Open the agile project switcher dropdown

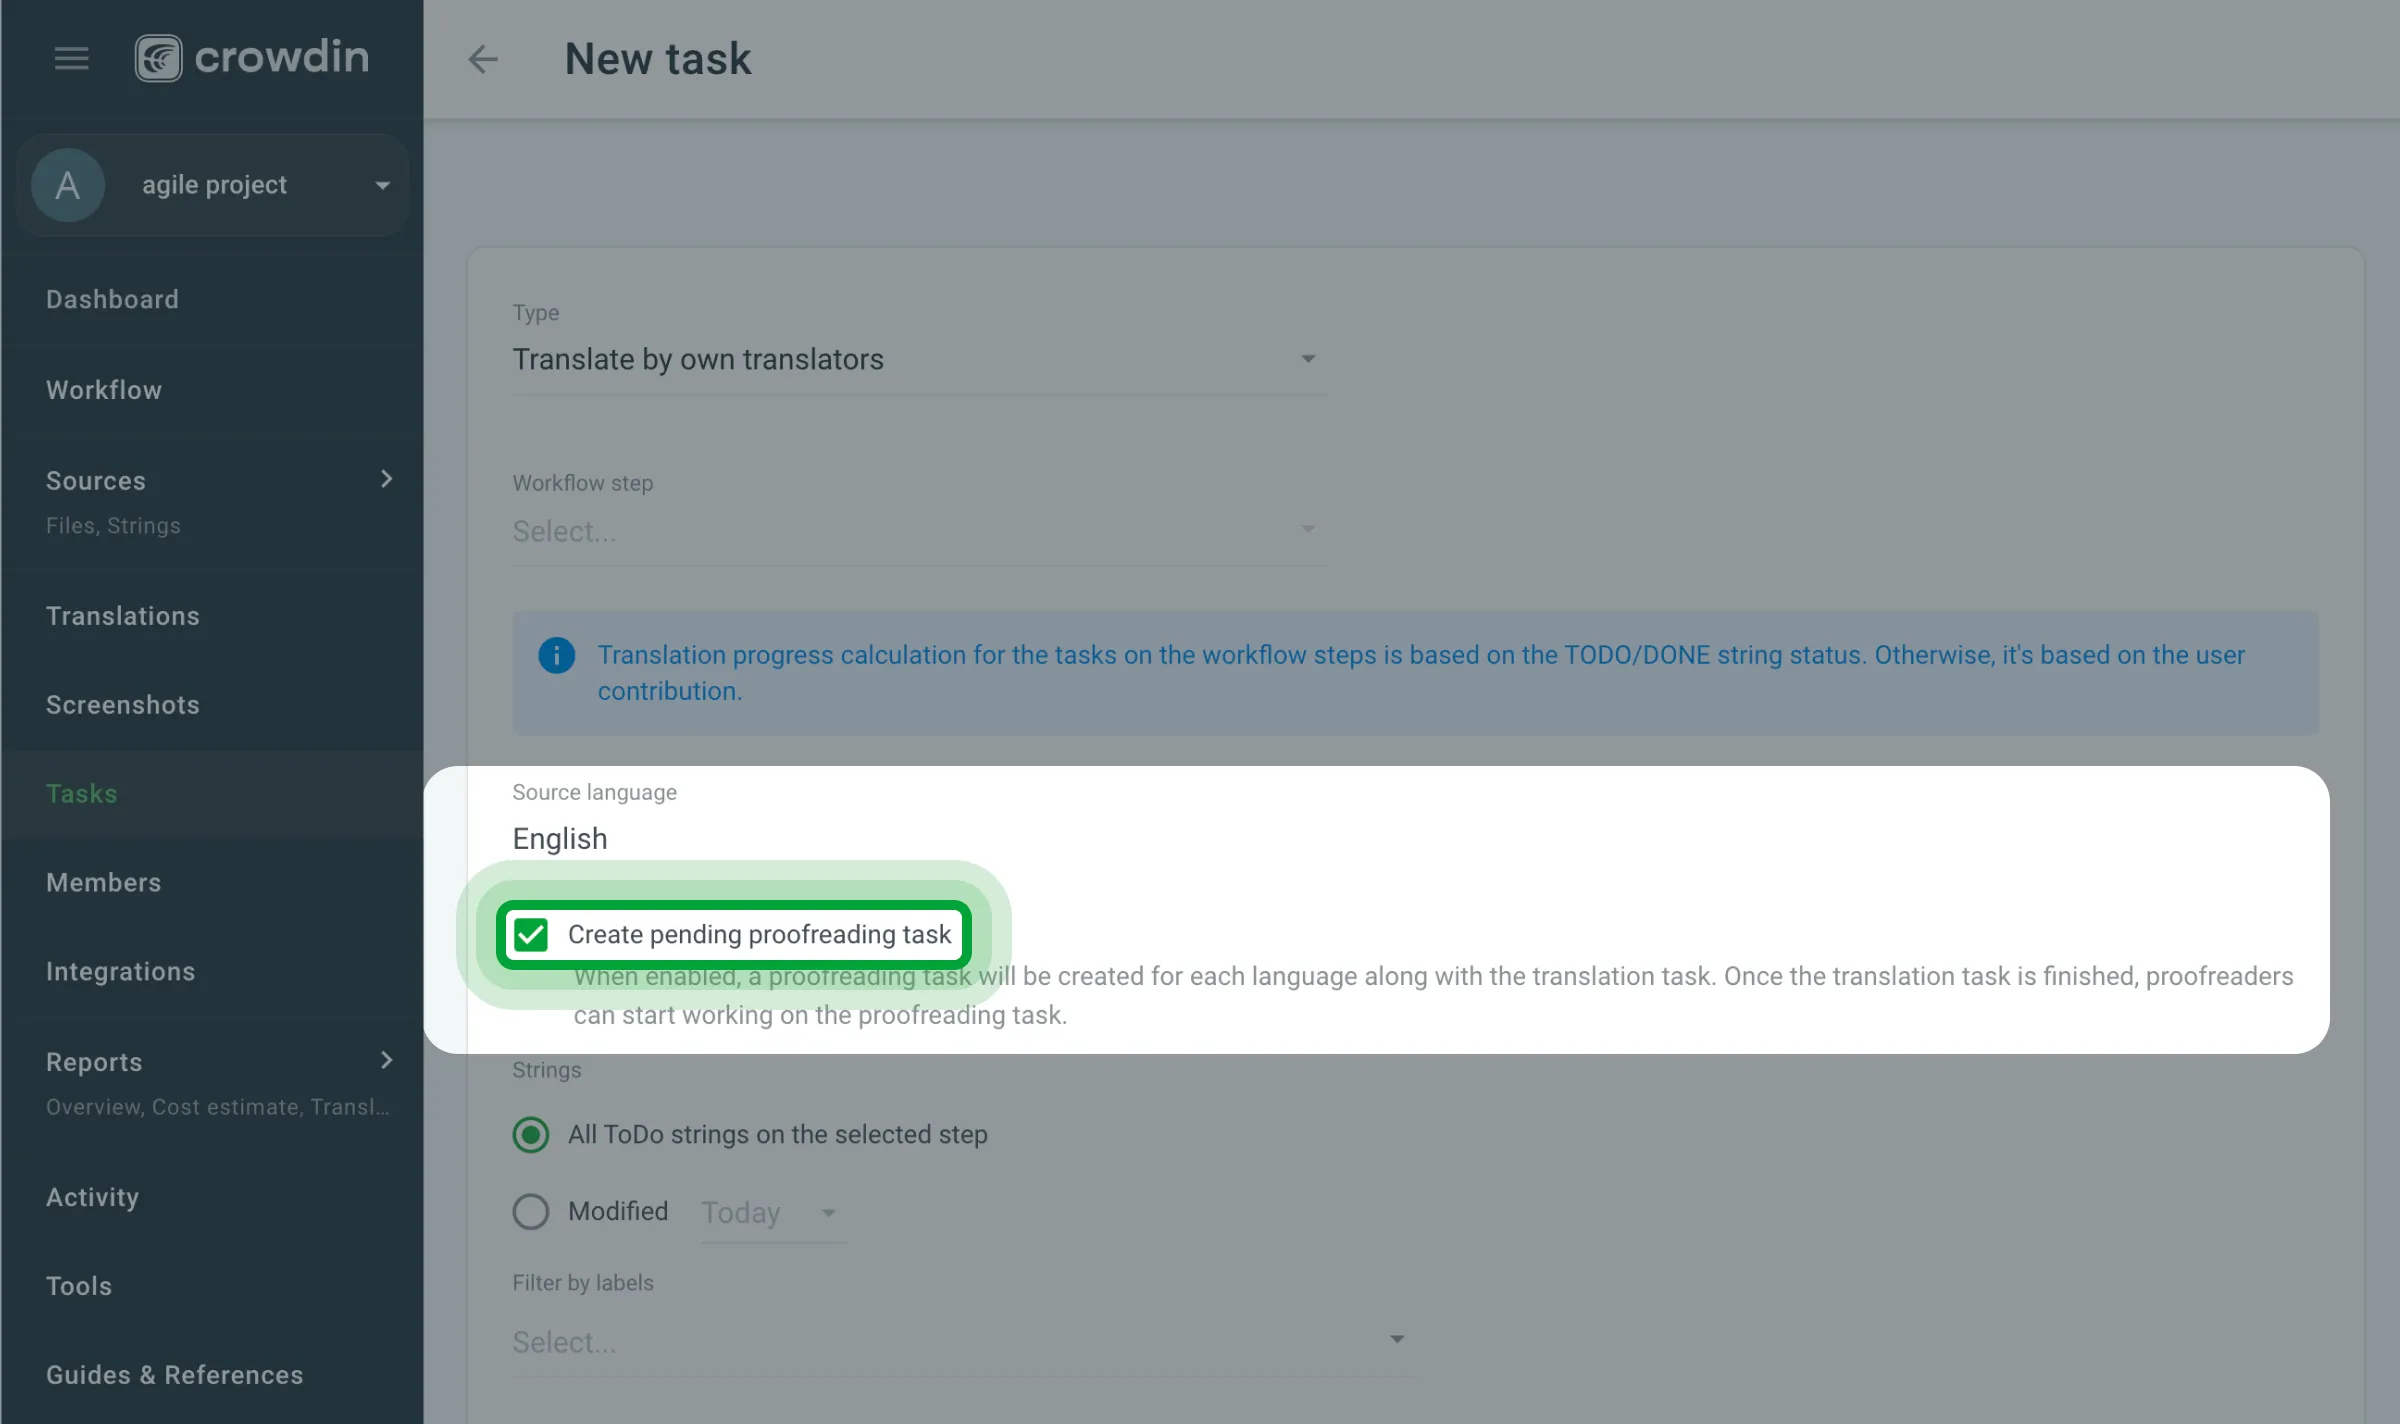click(x=381, y=185)
